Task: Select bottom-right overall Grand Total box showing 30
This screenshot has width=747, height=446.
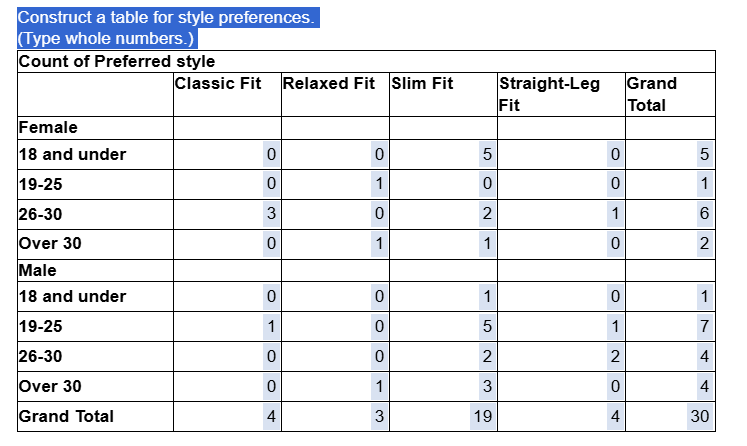Action: (x=700, y=417)
